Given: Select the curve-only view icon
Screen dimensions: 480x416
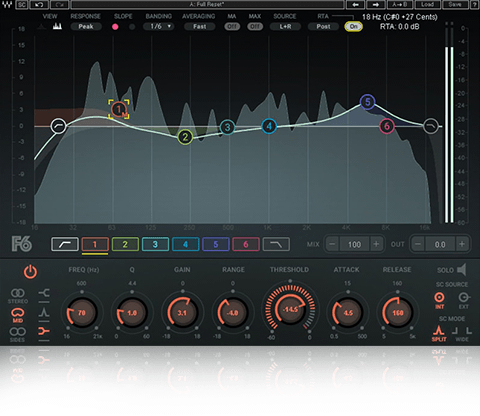Looking at the screenshot, I should (42, 27).
